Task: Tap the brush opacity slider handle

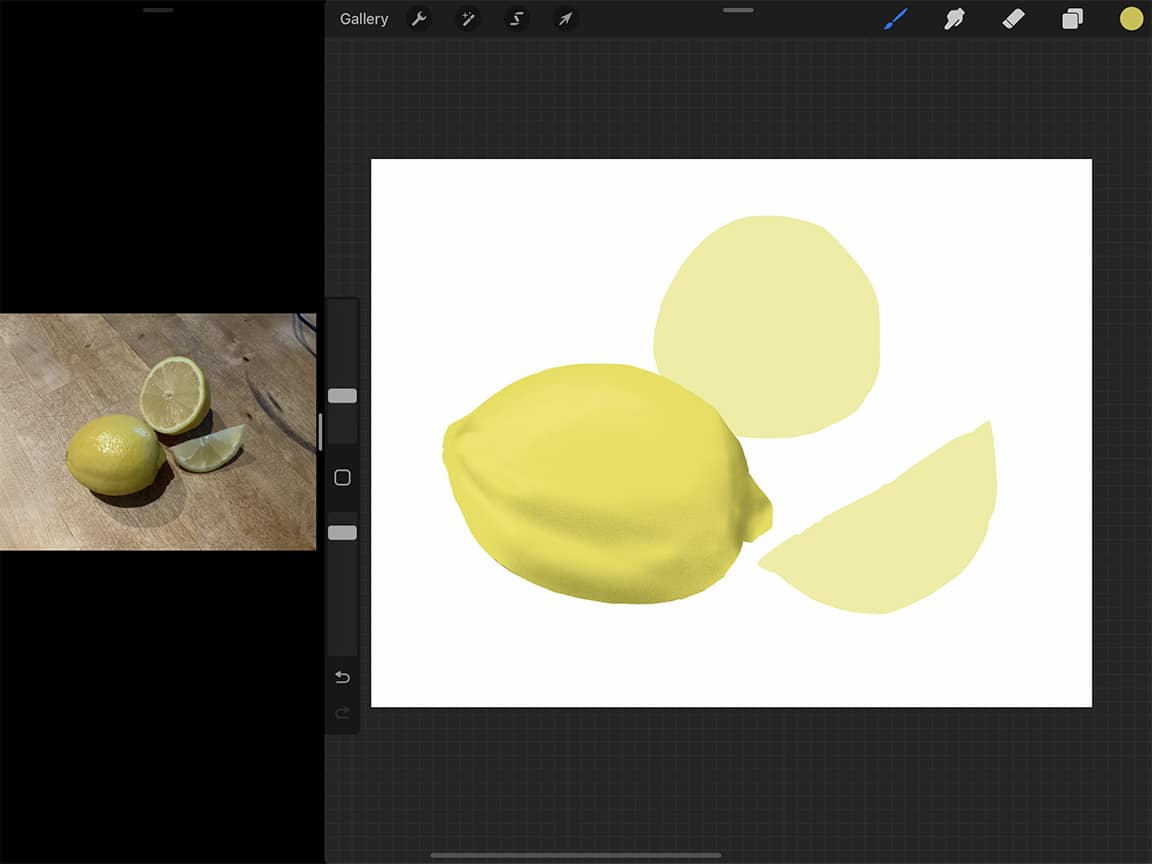Action: click(x=342, y=532)
